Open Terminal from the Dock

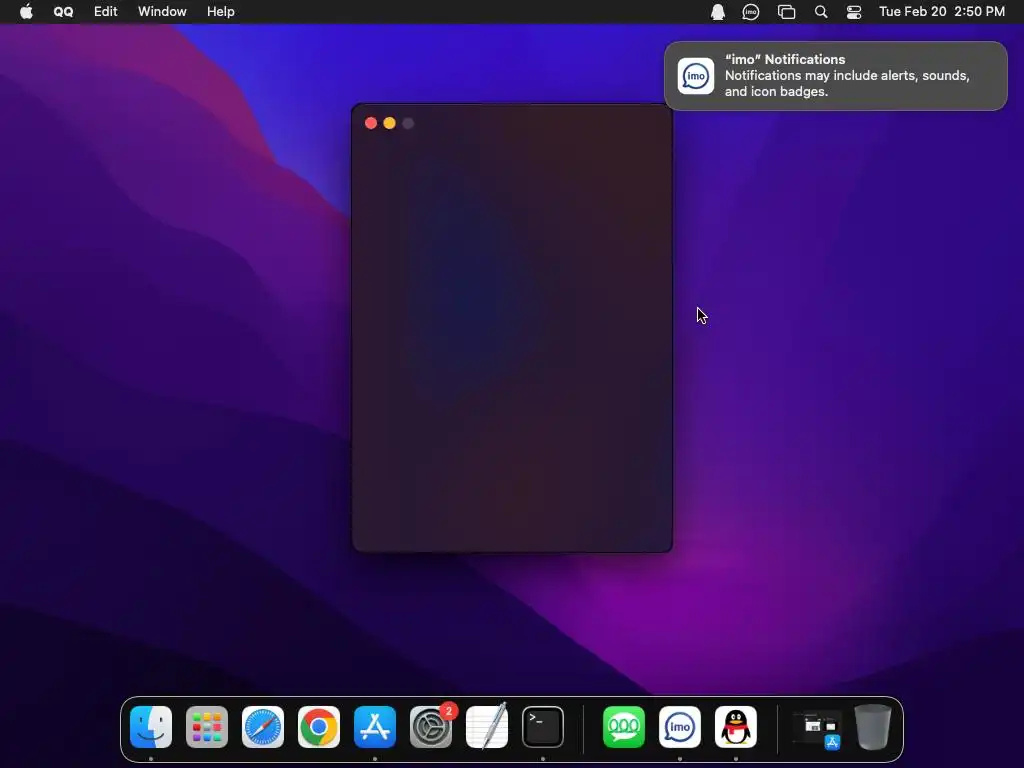[543, 727]
